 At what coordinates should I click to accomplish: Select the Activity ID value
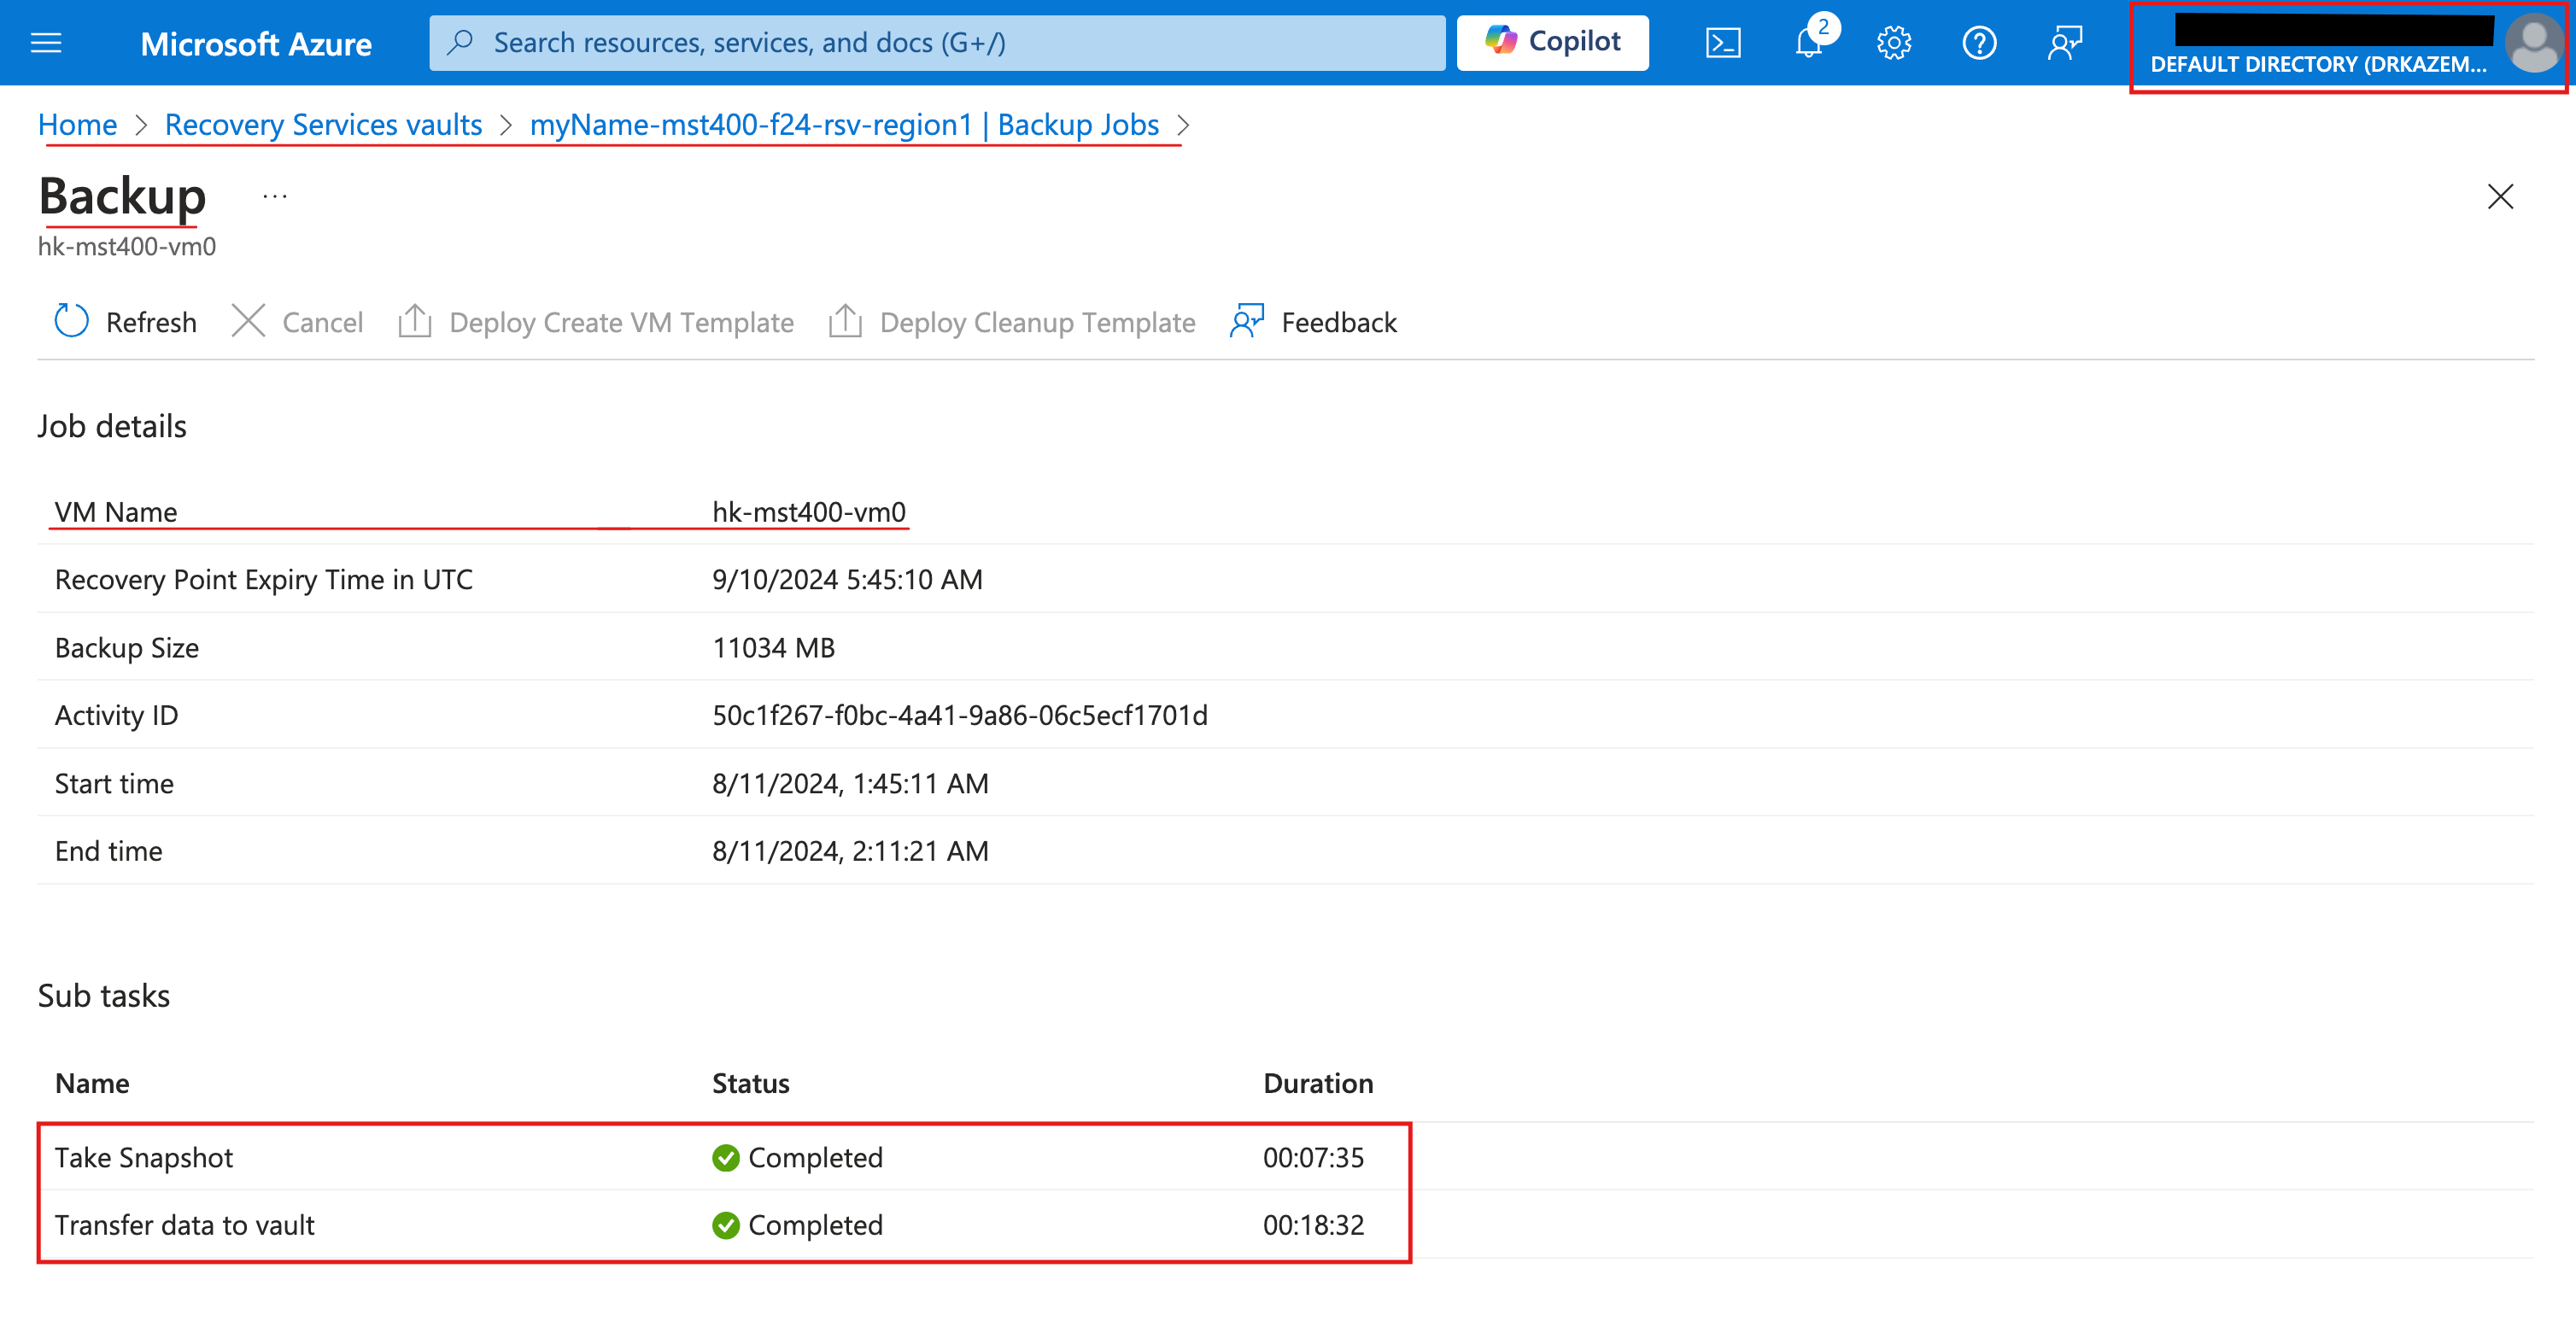pos(960,716)
